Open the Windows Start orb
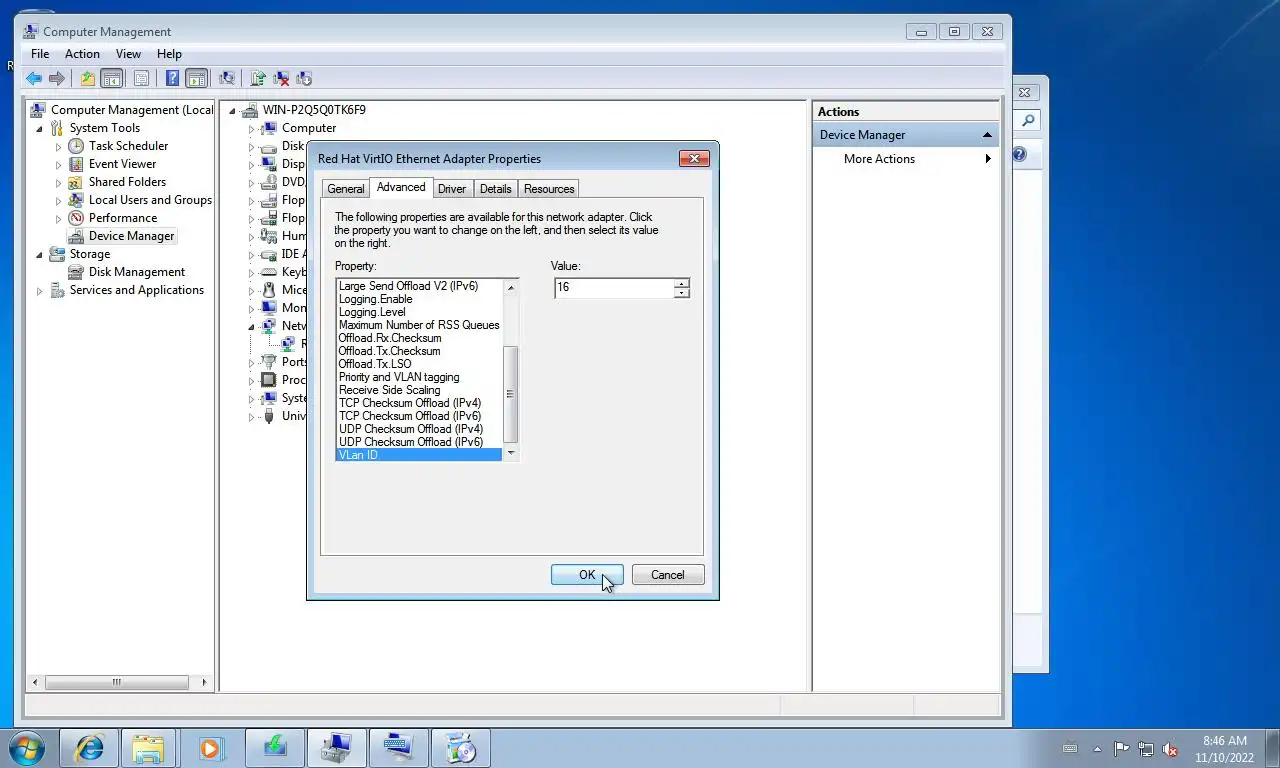Viewport: 1280px width, 768px height. tap(27, 747)
